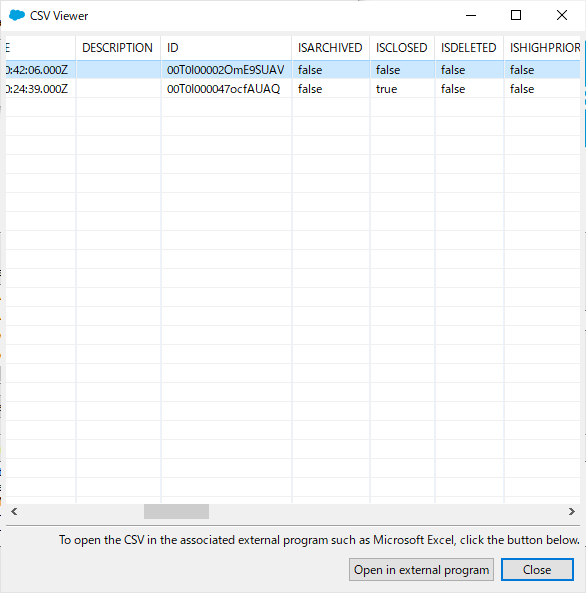Select ID cell 00T0I00002OmE9SUAV
The image size is (586, 593).
coord(226,70)
